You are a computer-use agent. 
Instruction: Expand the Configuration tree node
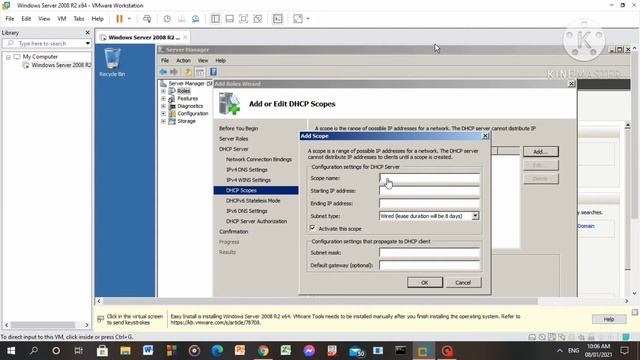[163, 114]
